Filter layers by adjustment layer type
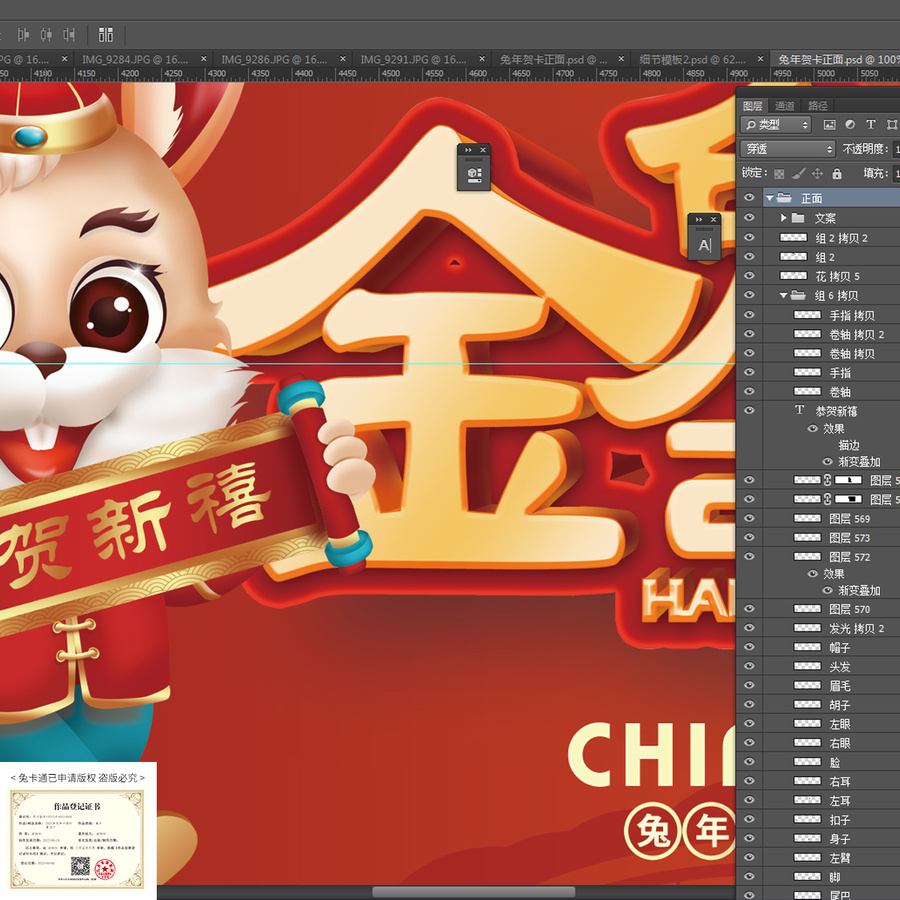This screenshot has width=900, height=900. pos(850,125)
